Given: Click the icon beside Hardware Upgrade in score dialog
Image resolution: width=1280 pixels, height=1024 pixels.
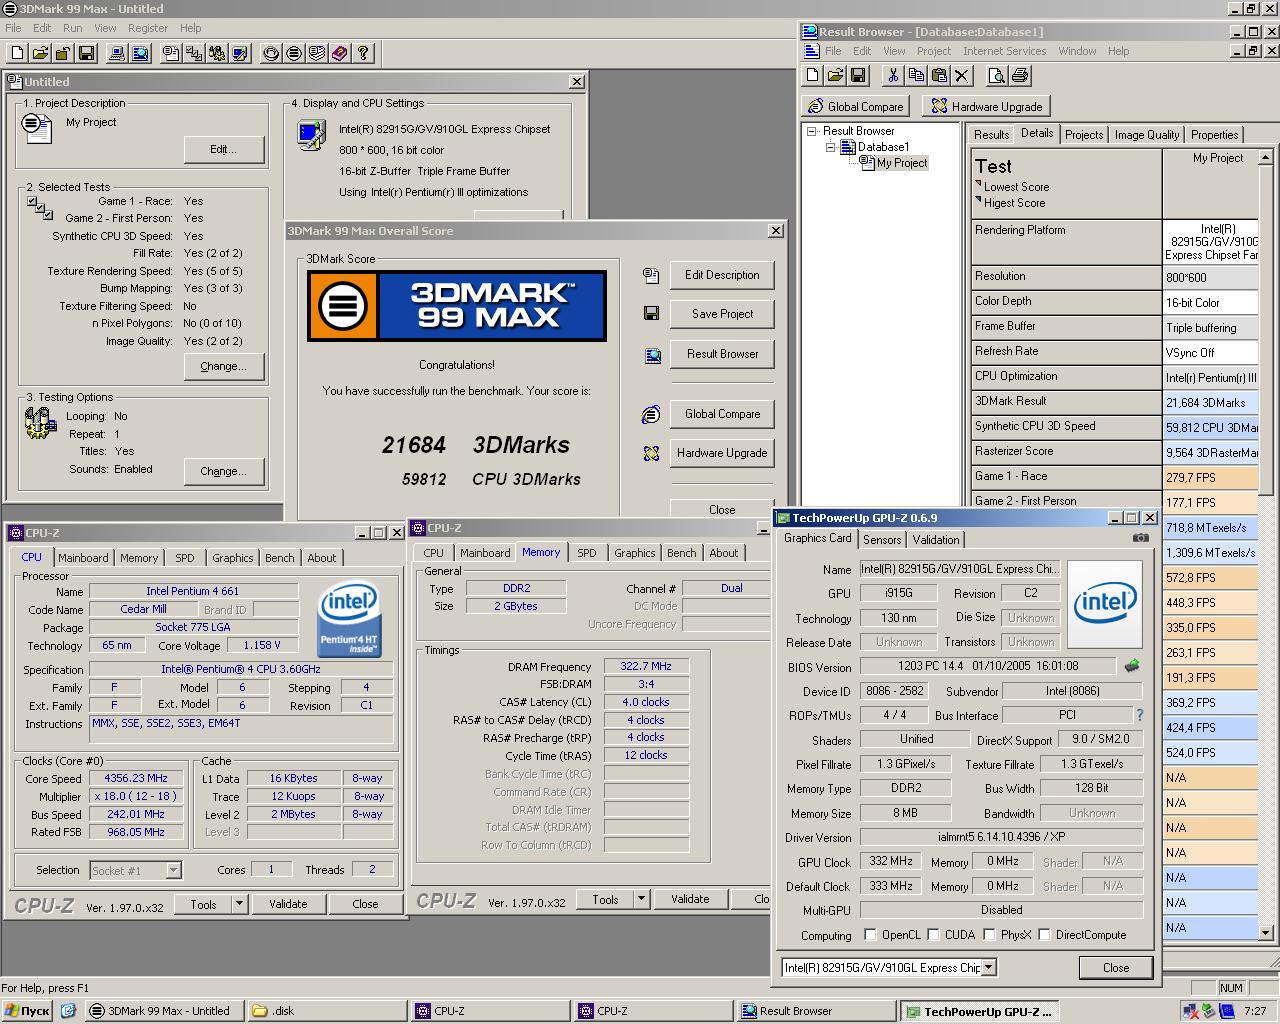Looking at the screenshot, I should tap(651, 453).
